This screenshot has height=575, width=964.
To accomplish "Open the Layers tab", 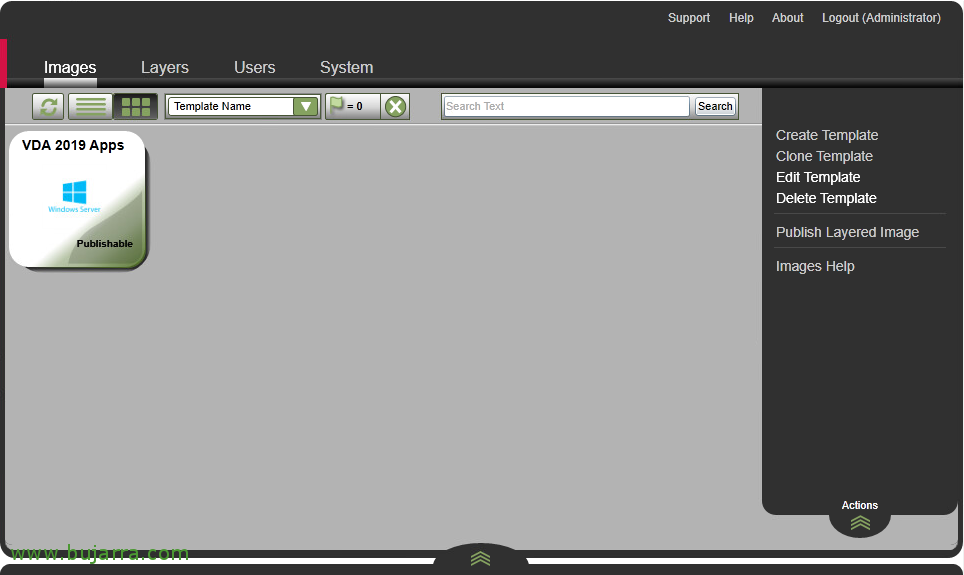I will coord(165,67).
